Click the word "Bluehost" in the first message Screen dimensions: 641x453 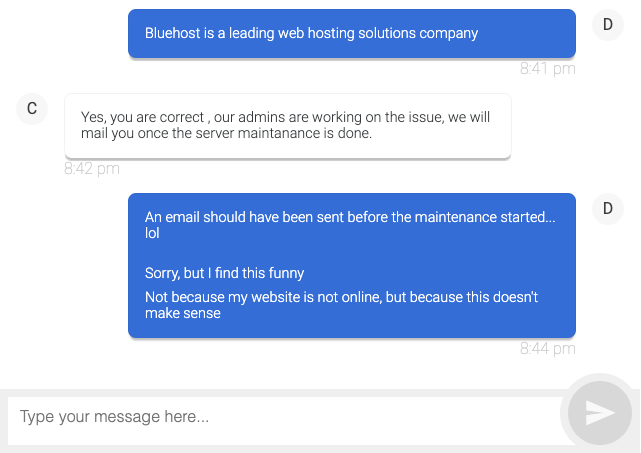point(174,33)
